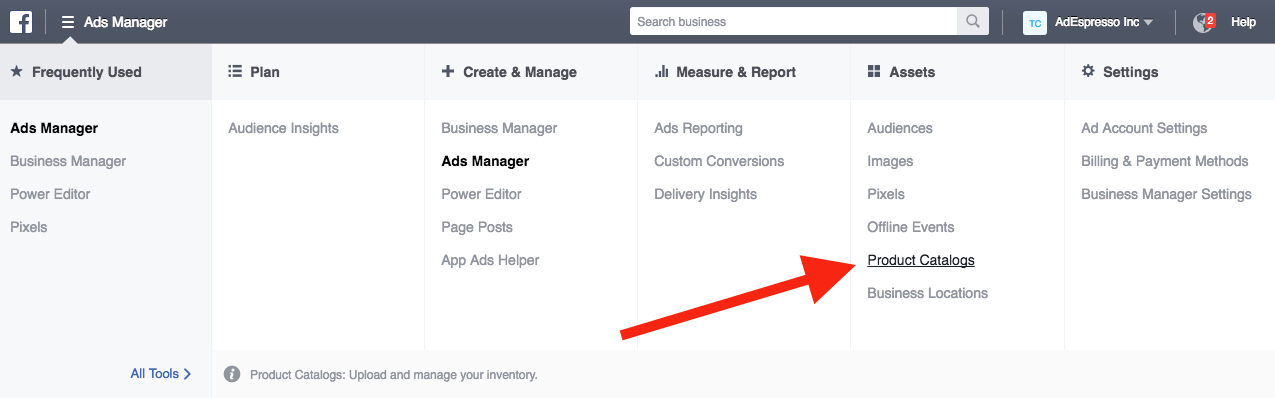Select Business Locations under Assets
Viewport: 1275px width, 398px height.
pos(927,293)
